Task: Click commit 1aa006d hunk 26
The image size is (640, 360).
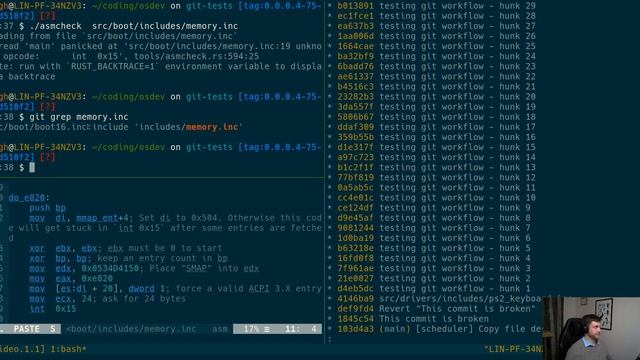Action: click(436, 36)
